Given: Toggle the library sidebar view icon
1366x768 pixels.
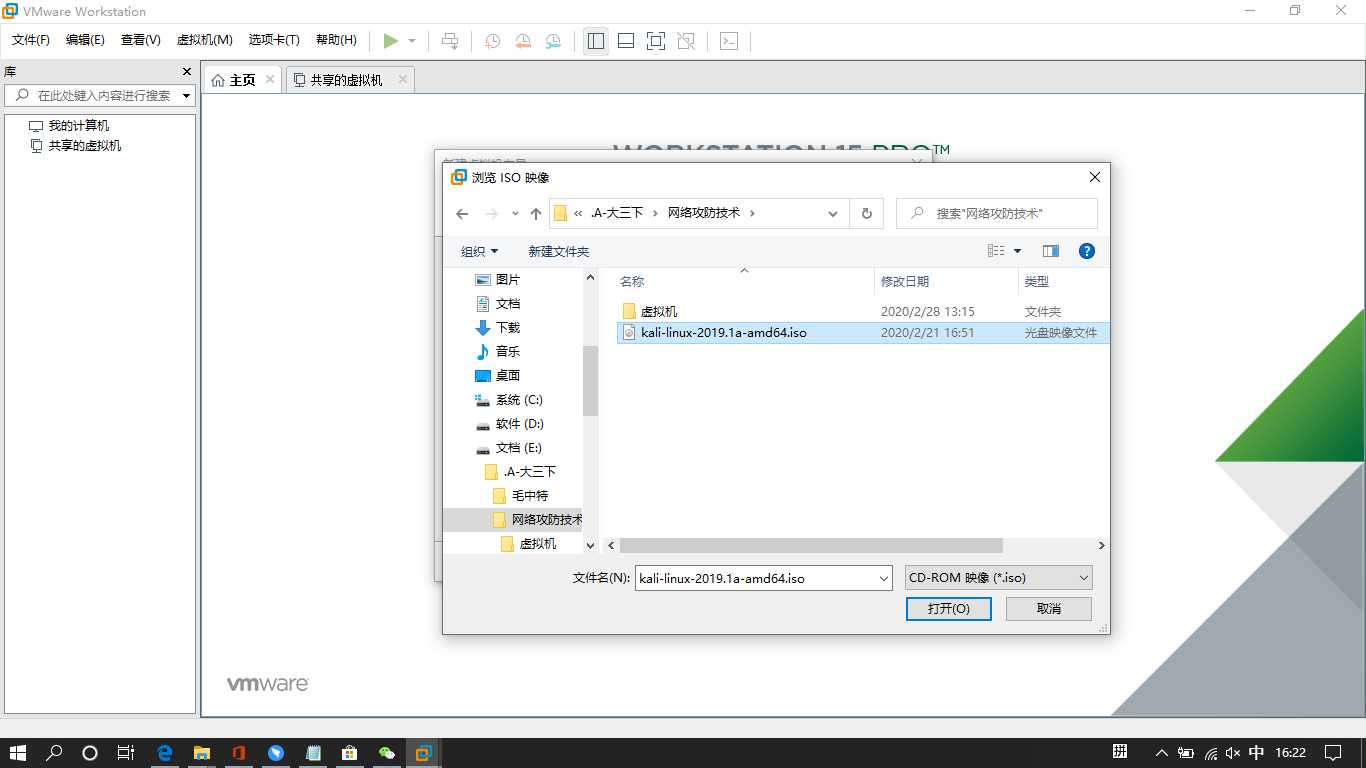Looking at the screenshot, I should pos(596,41).
